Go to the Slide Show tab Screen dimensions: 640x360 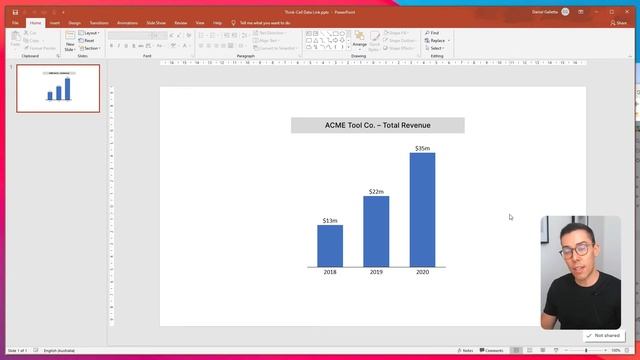pos(156,23)
